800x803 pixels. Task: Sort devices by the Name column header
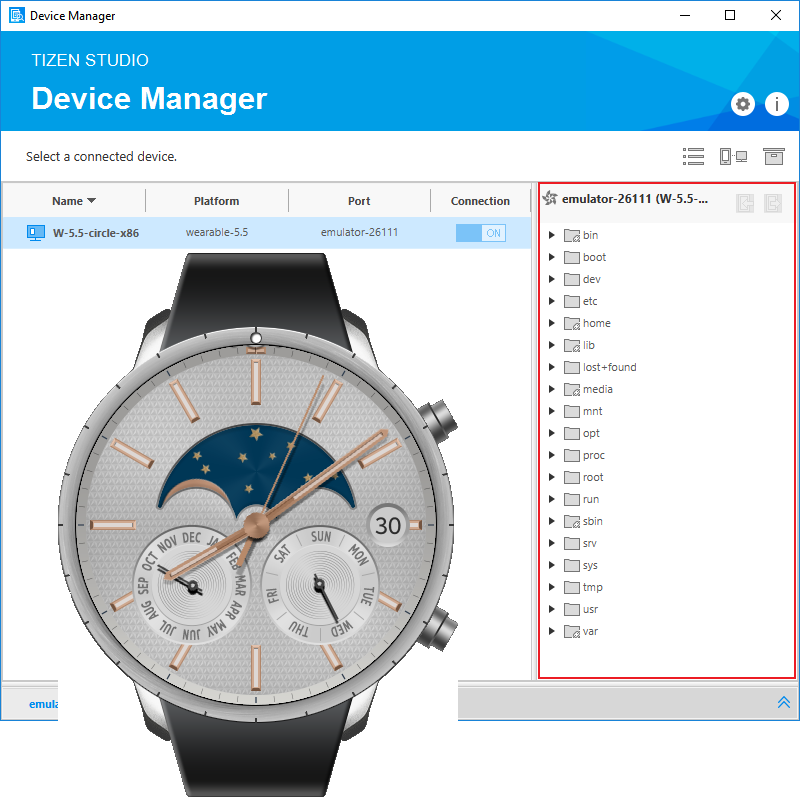coord(74,201)
